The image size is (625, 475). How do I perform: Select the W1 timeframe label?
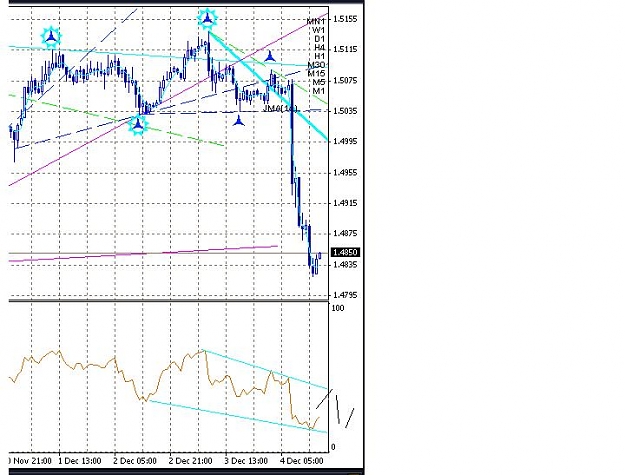(x=318, y=30)
